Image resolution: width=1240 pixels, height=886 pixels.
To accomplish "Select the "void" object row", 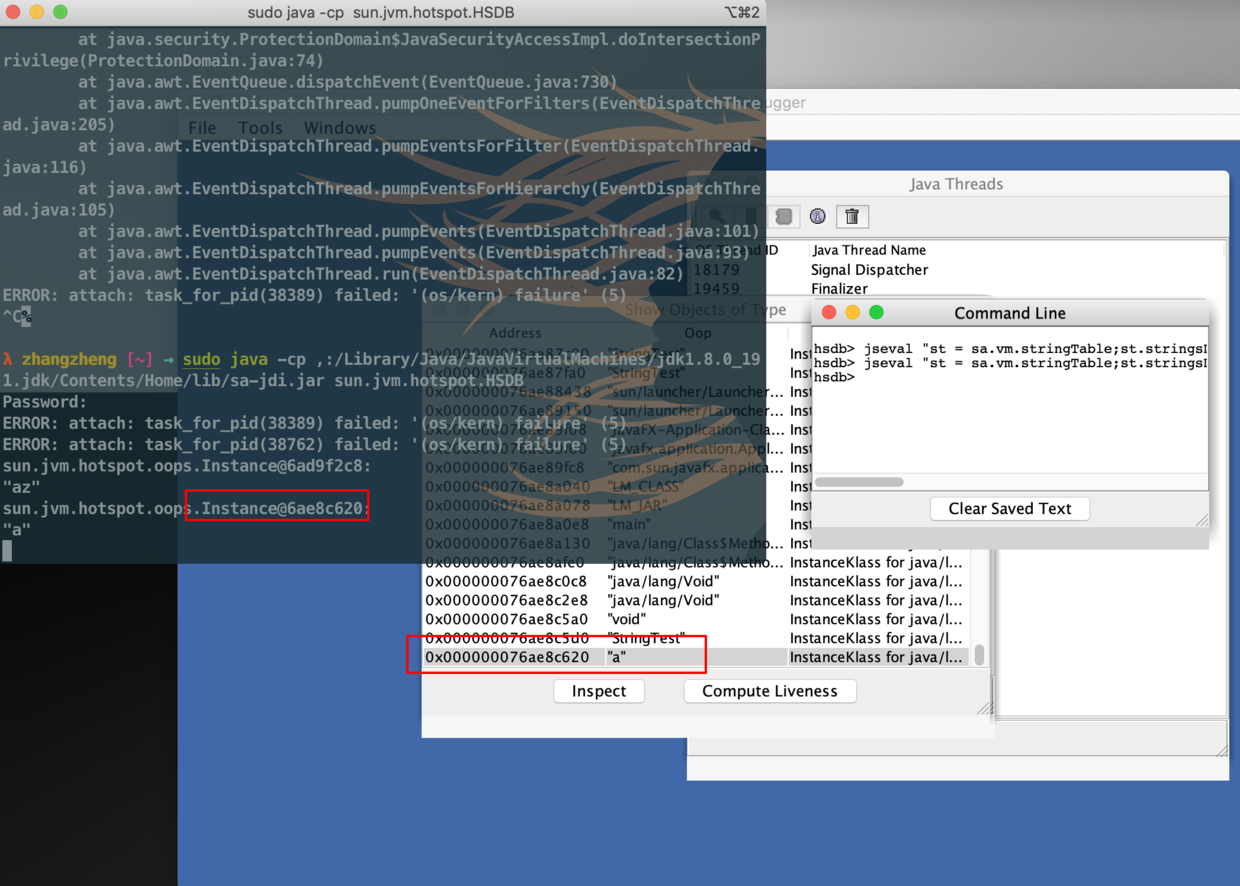I will pyautogui.click(x=626, y=620).
